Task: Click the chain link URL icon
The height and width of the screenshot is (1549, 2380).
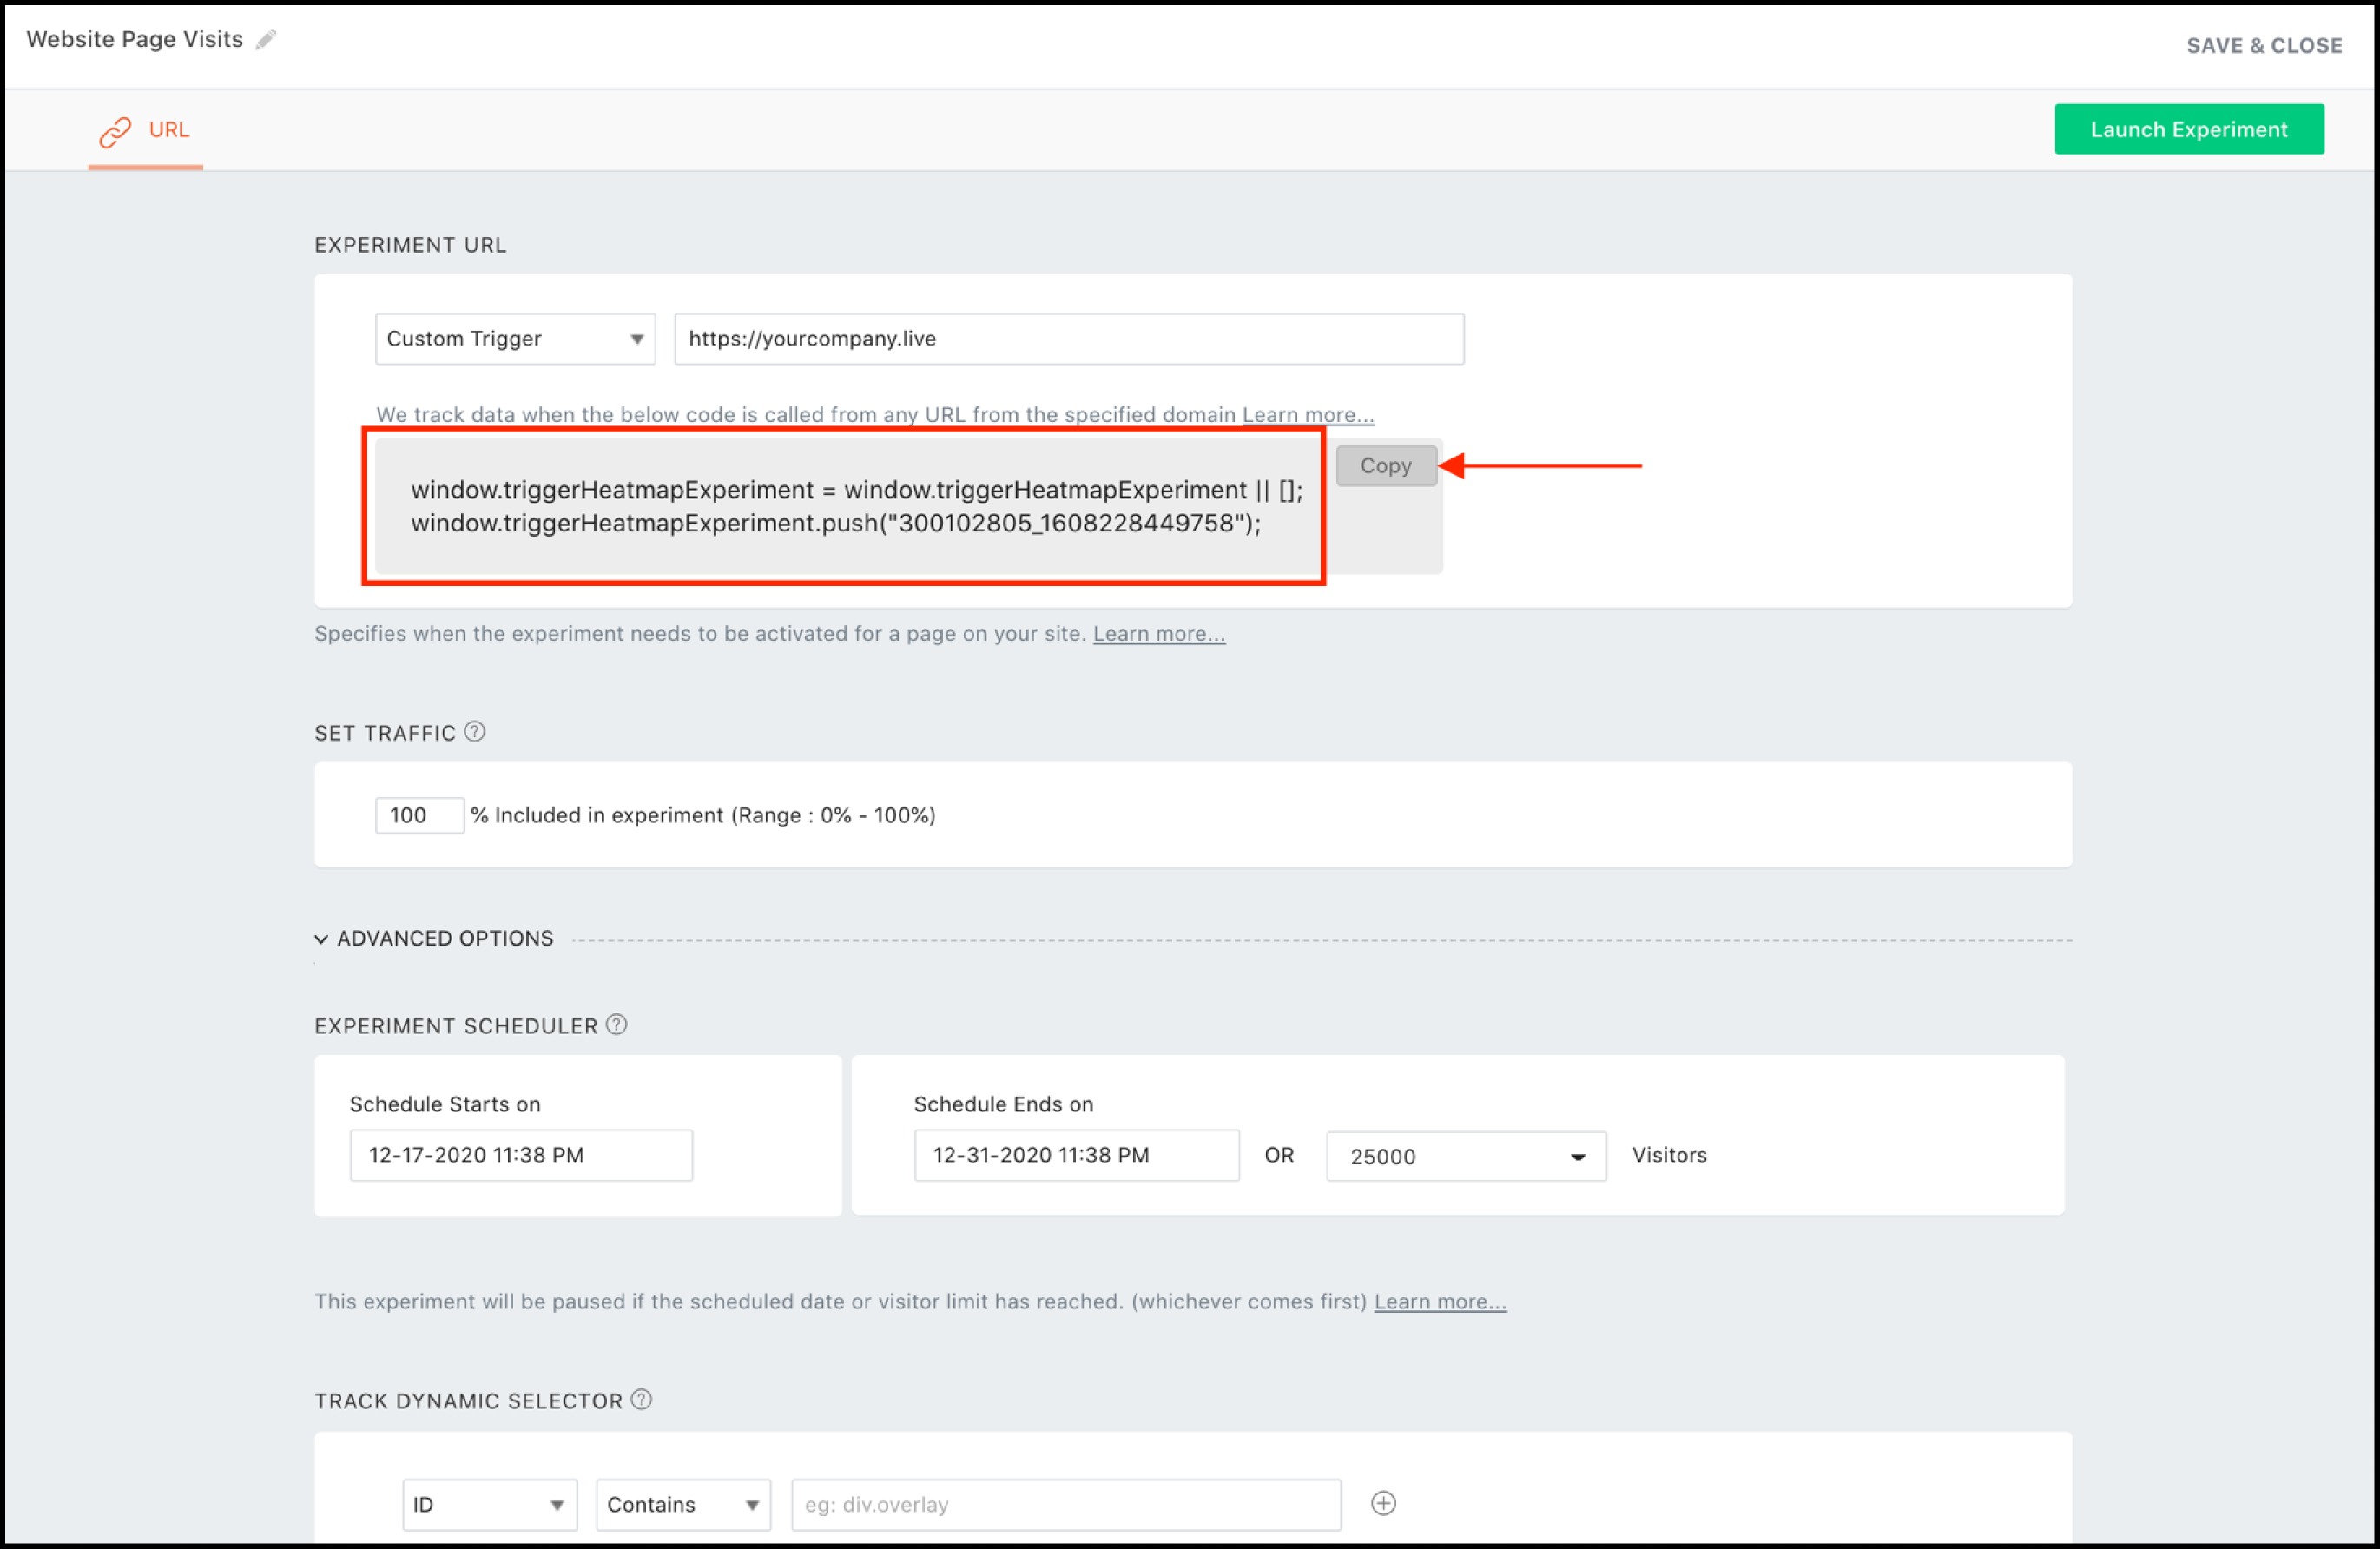Action: (115, 131)
